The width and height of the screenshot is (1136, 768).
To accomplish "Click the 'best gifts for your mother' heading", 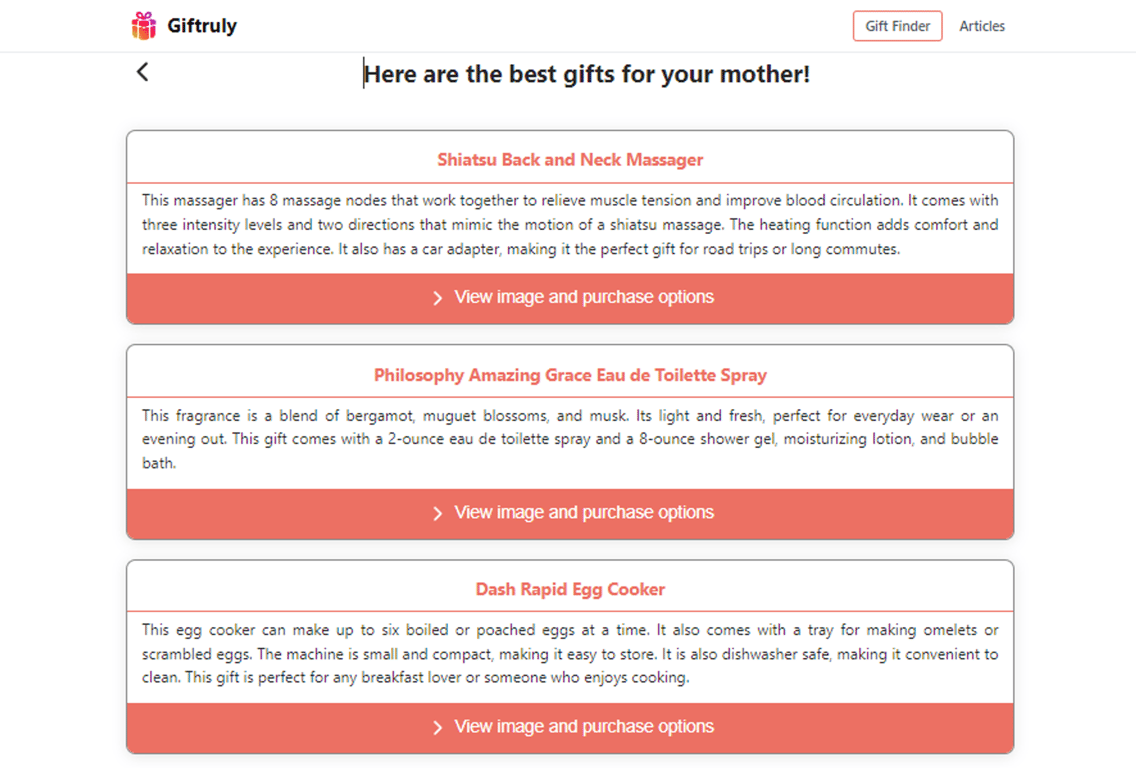I will 587,75.
